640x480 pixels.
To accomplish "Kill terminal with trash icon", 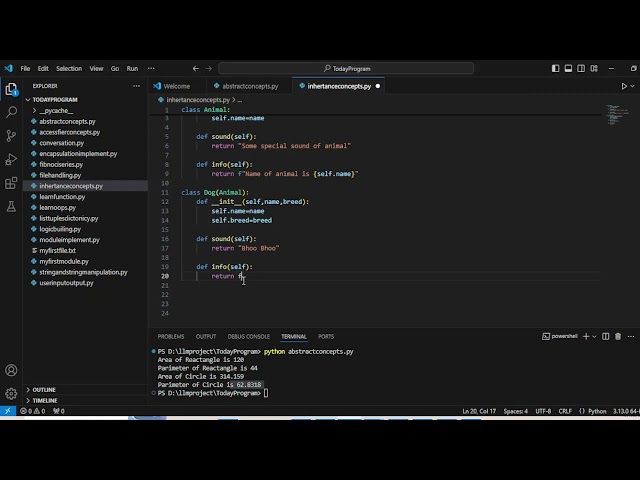I will coord(618,336).
